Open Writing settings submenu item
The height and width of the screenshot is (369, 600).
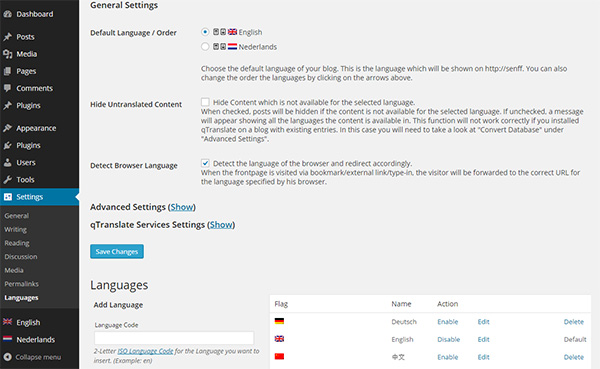click(15, 230)
